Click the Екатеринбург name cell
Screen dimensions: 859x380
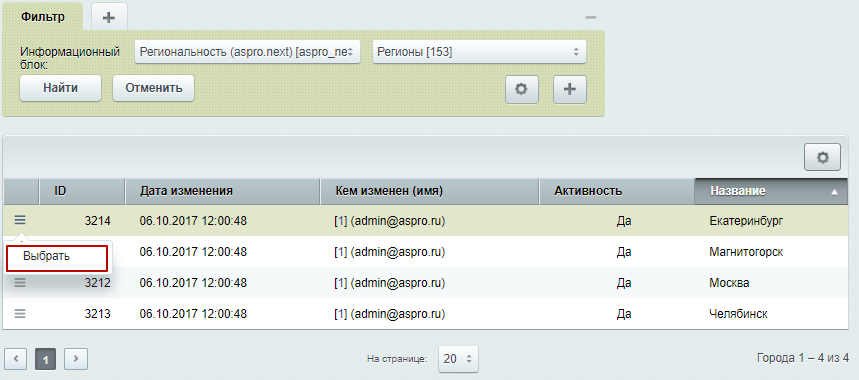tap(746, 221)
